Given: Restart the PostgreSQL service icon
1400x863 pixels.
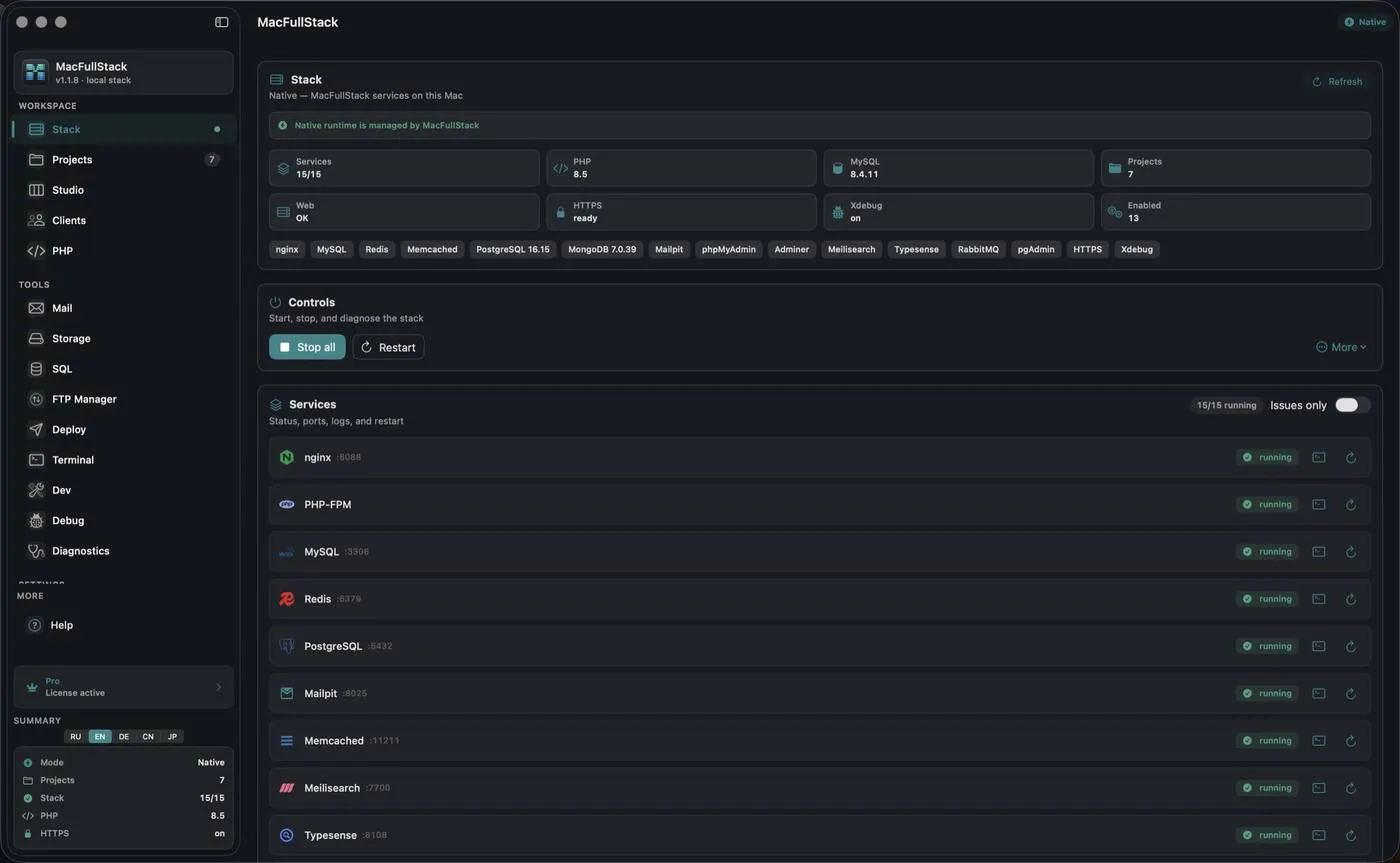Looking at the screenshot, I should pos(1351,646).
